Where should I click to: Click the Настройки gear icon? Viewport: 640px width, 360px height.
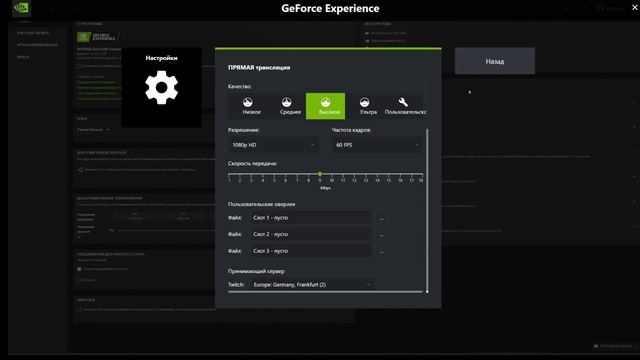[161, 87]
